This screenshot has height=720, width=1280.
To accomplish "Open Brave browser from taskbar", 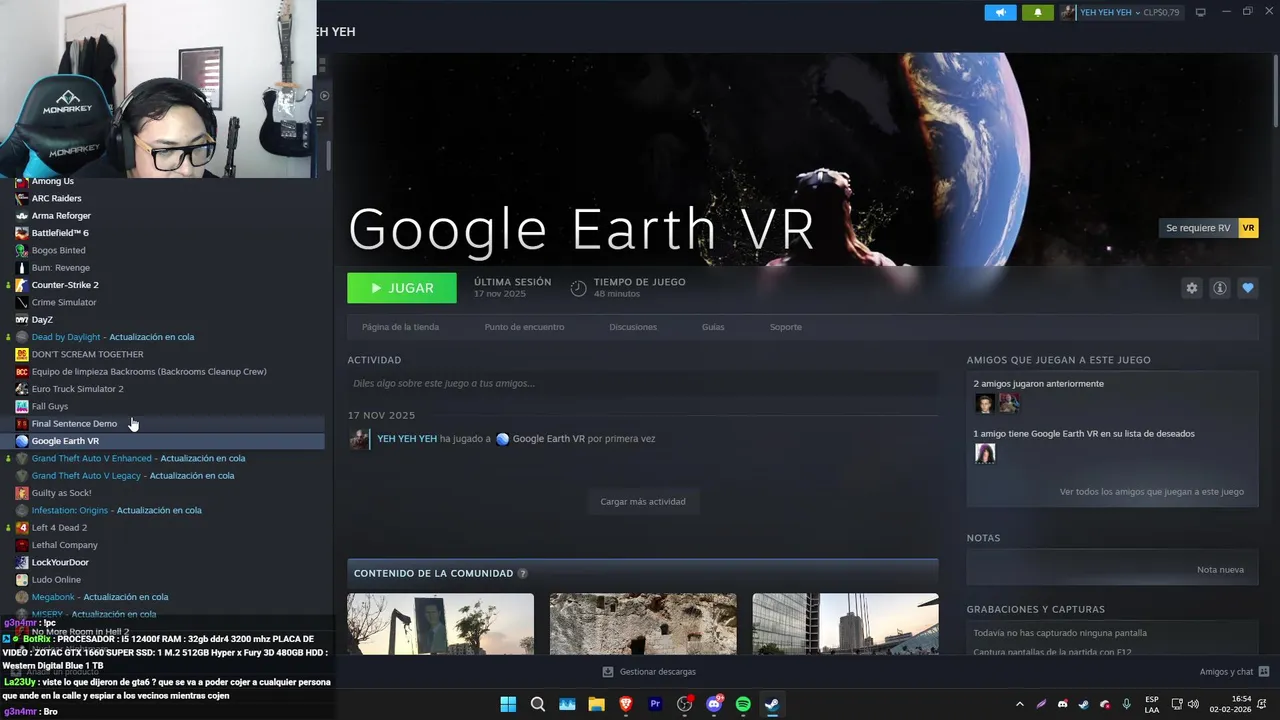I will point(626,704).
